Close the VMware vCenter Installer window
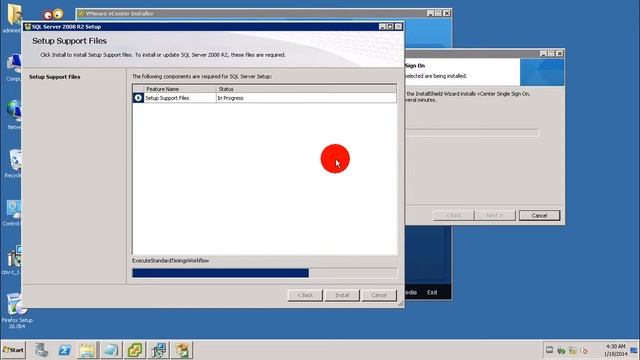Image resolution: width=640 pixels, height=360 pixels. pos(447,13)
